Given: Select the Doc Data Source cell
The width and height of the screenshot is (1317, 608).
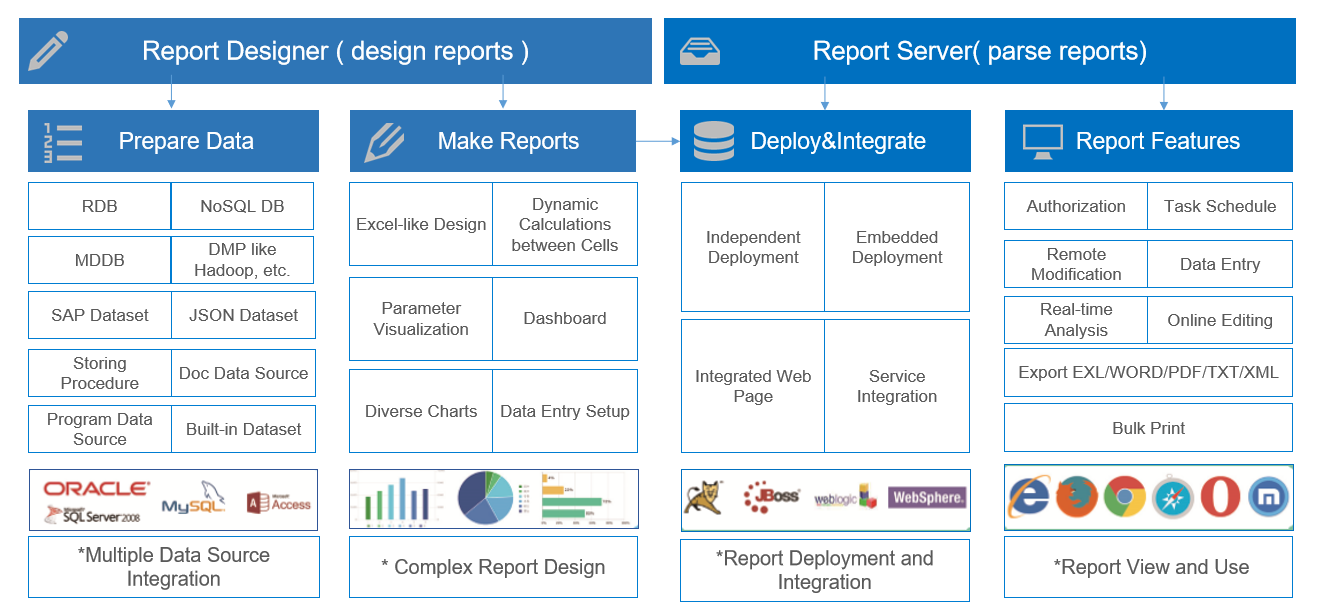Looking at the screenshot, I should coord(243,373).
